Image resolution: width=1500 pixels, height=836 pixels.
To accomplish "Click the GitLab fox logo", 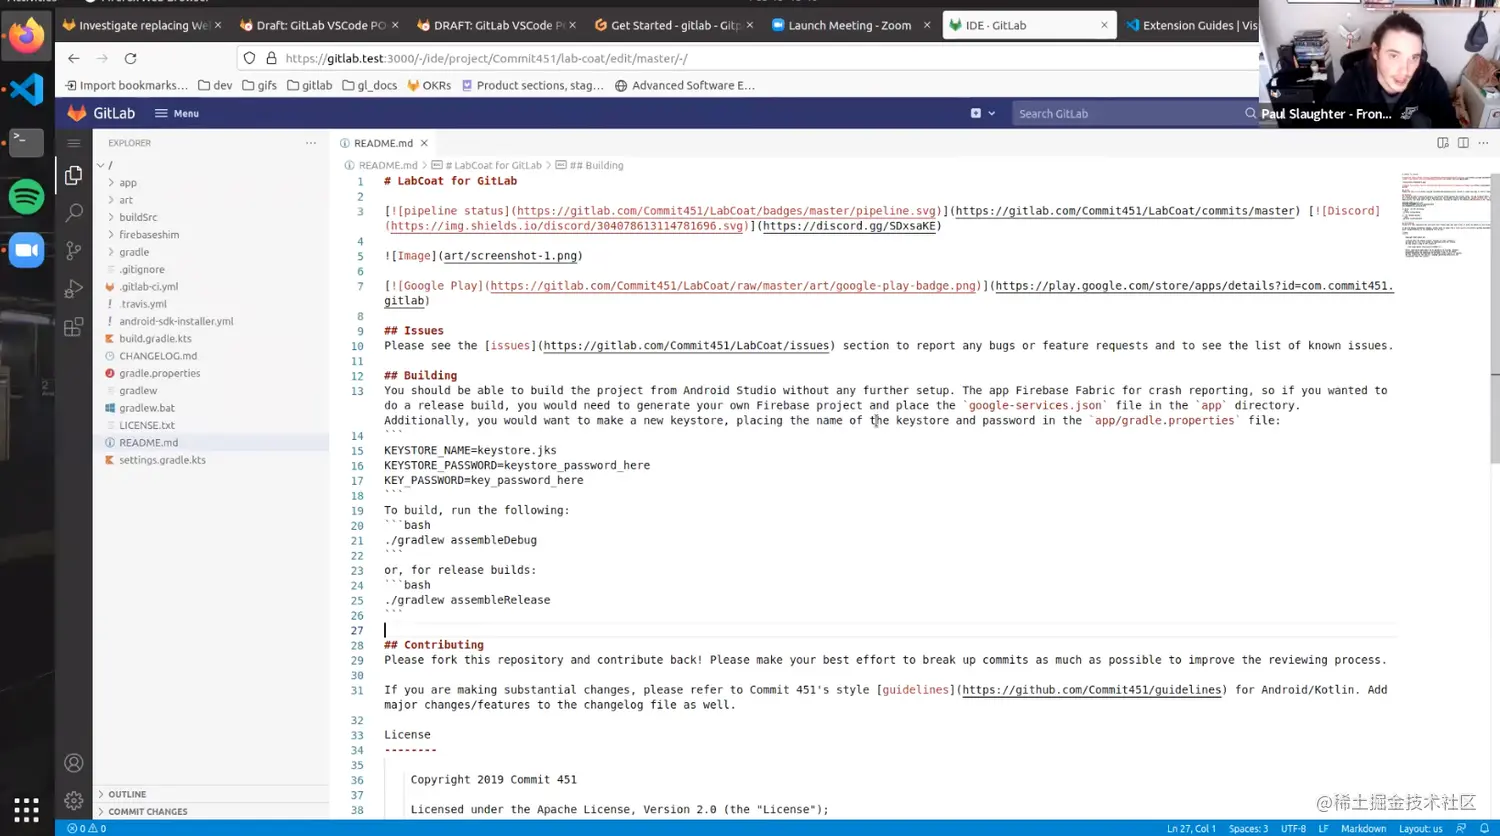I will [77, 113].
